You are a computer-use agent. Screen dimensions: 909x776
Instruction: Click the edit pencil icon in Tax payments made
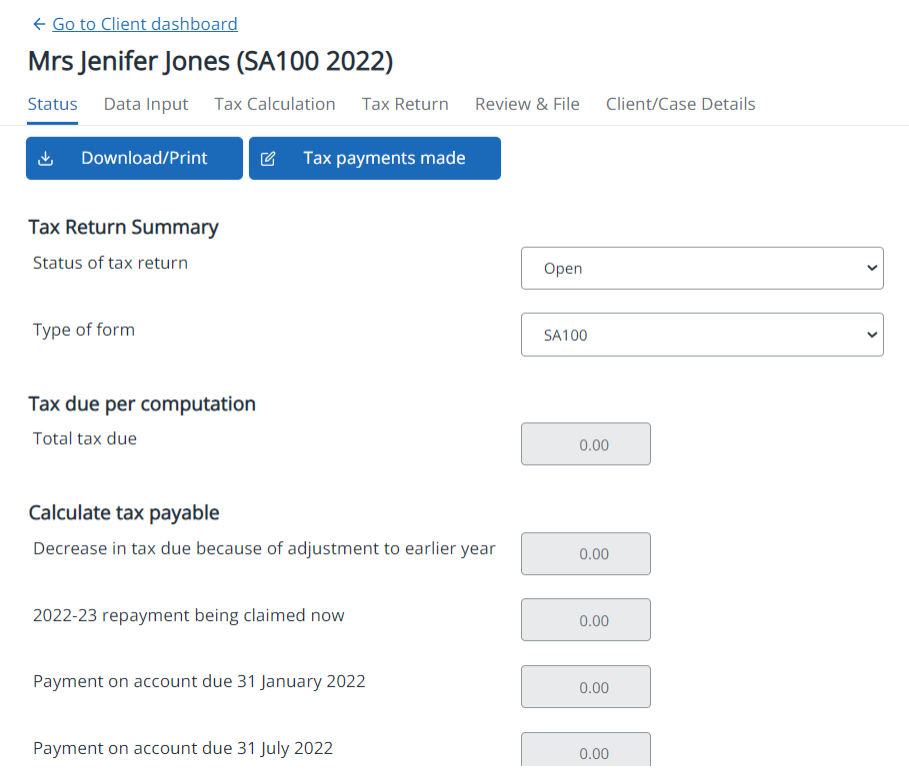click(268, 158)
